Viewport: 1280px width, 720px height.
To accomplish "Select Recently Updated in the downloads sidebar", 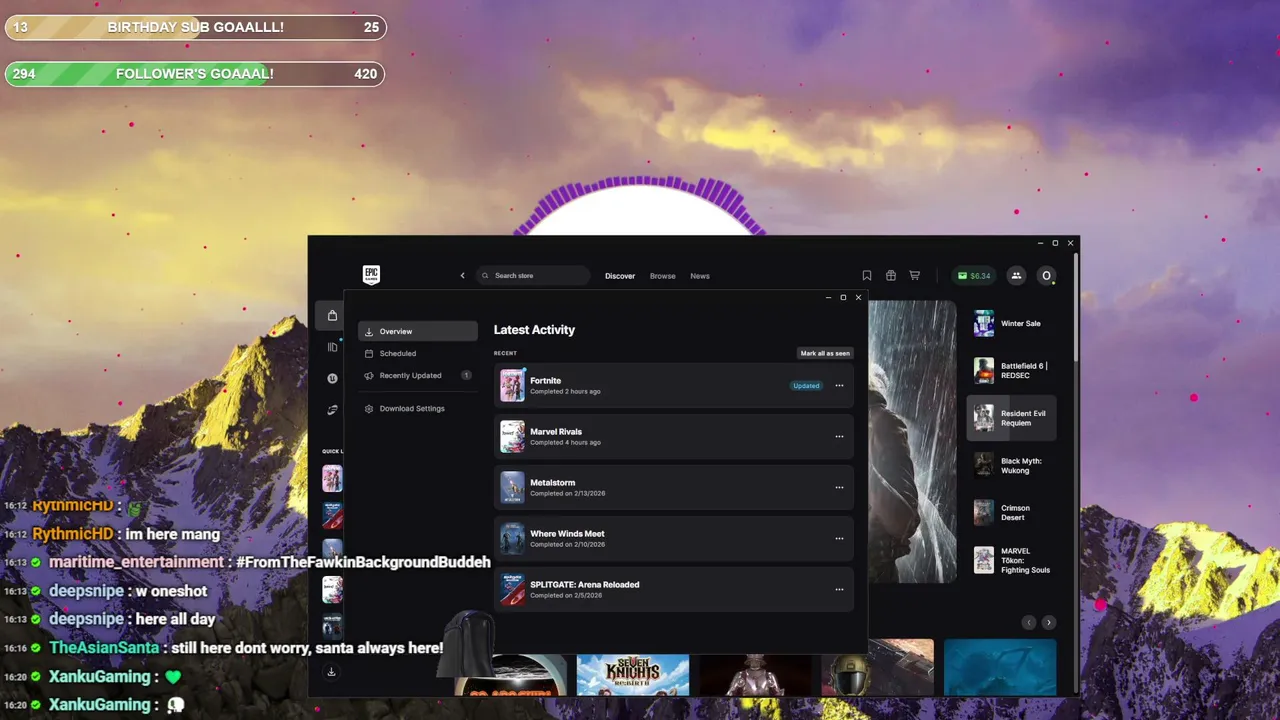I will (418, 375).
